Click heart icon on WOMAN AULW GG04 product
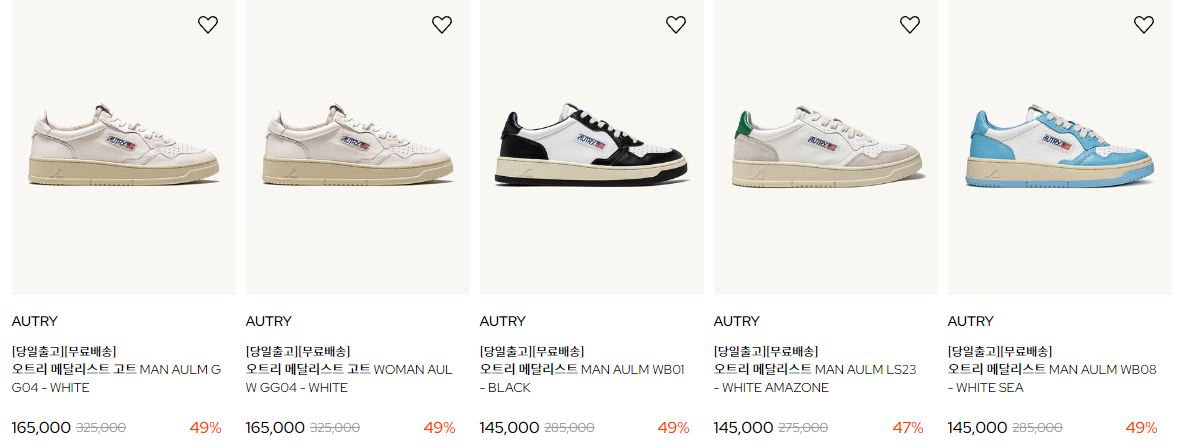The image size is (1181, 447). (x=442, y=25)
